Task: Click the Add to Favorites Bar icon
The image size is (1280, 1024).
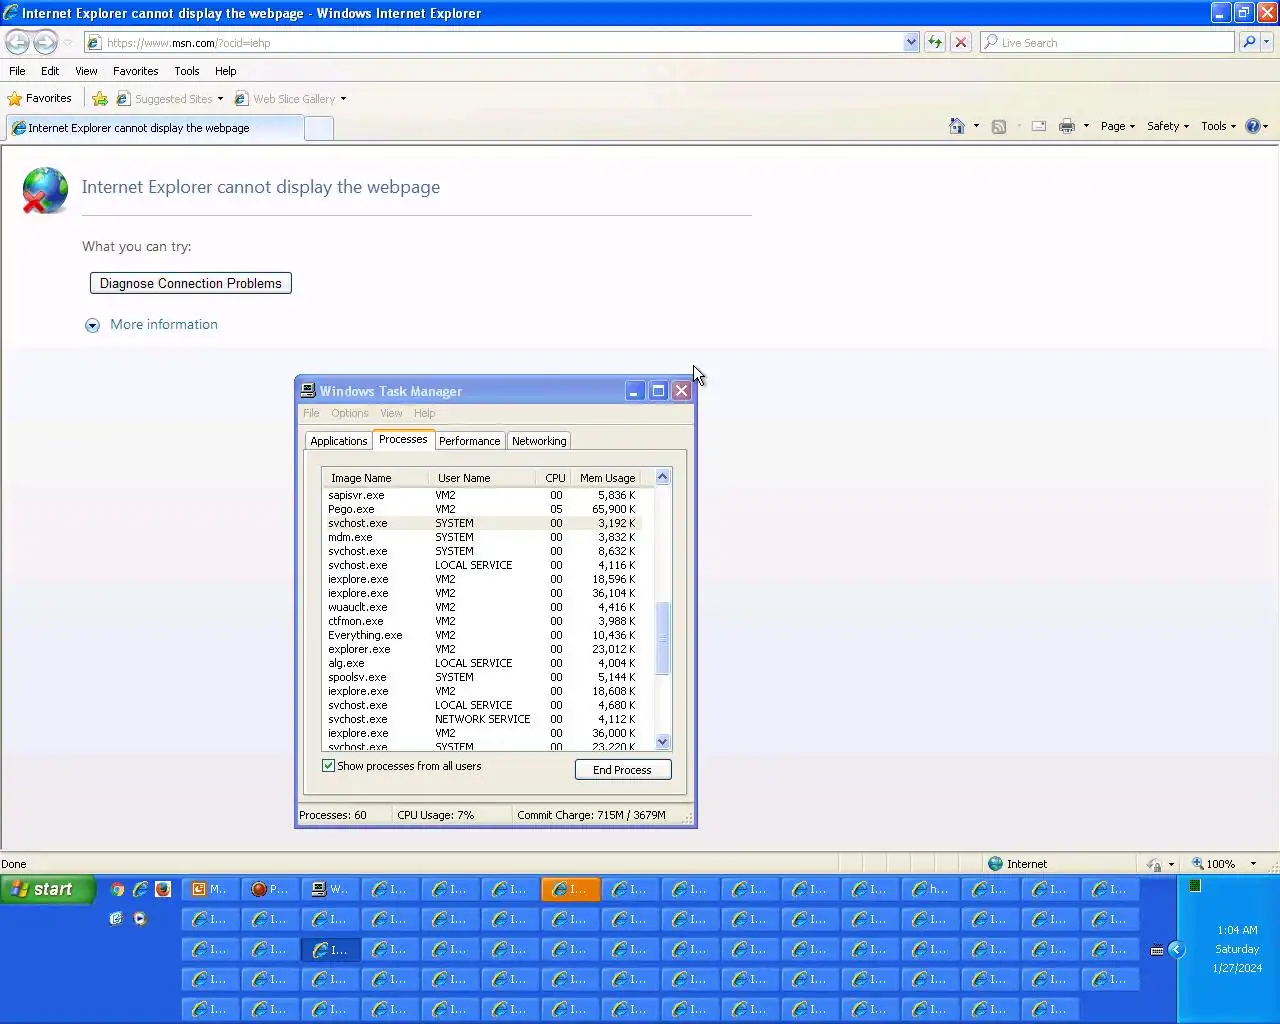Action: point(100,99)
